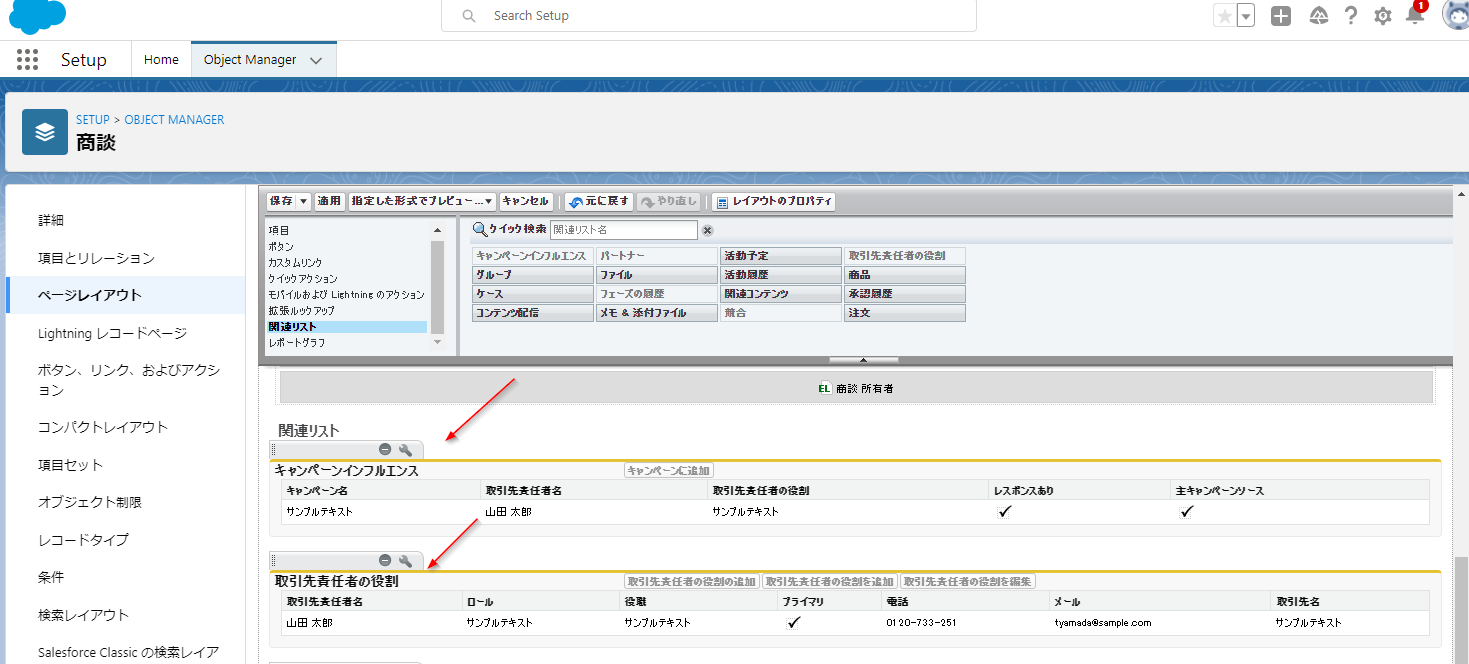This screenshot has height=664, width=1469.
Task: Follow the OBJECT MANAGER breadcrumb link
Action: point(174,119)
